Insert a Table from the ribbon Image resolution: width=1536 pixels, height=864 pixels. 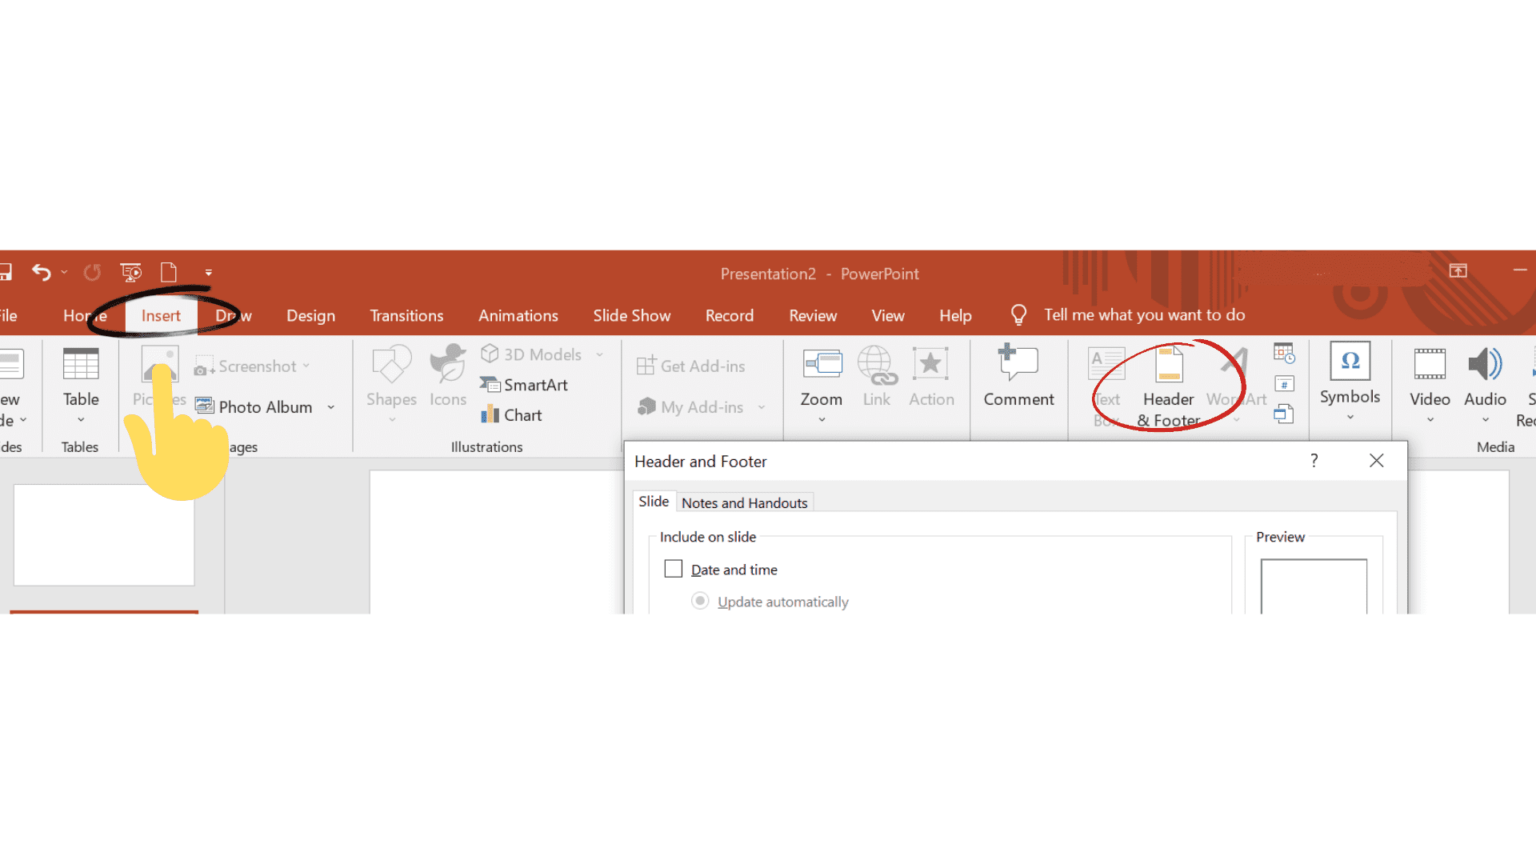(81, 380)
